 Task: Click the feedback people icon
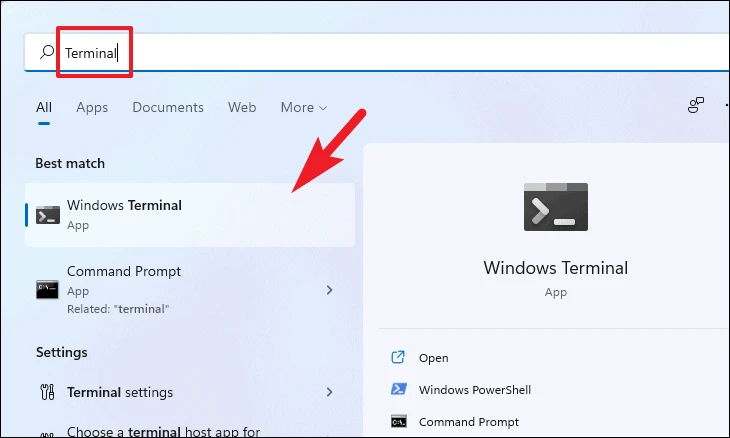[x=696, y=105]
